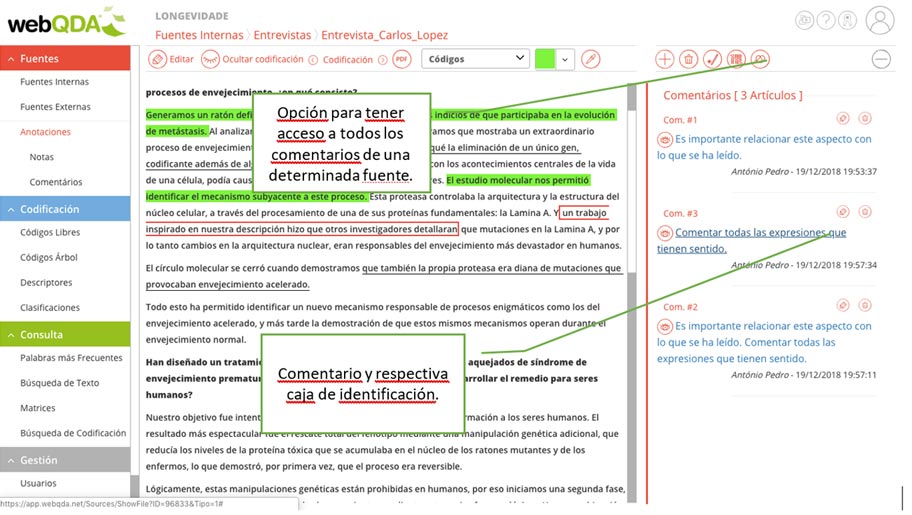Click the Com. #2 comment text
The width and height of the screenshot is (912, 515).
(764, 342)
